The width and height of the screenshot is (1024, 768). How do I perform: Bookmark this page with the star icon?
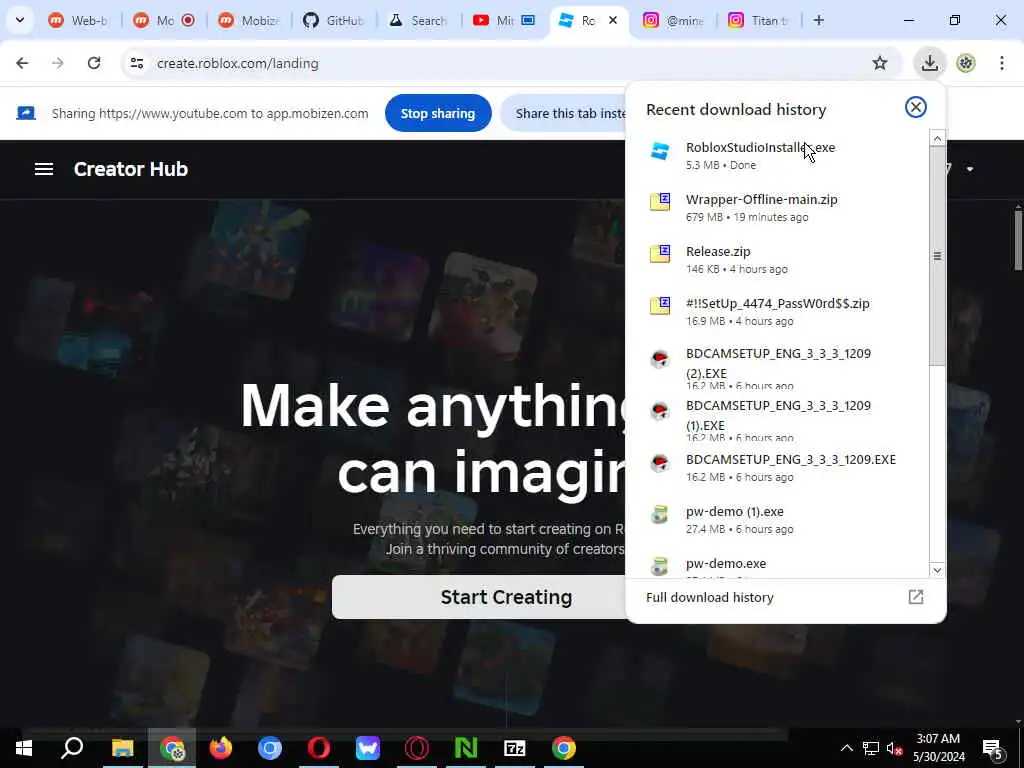coord(880,63)
